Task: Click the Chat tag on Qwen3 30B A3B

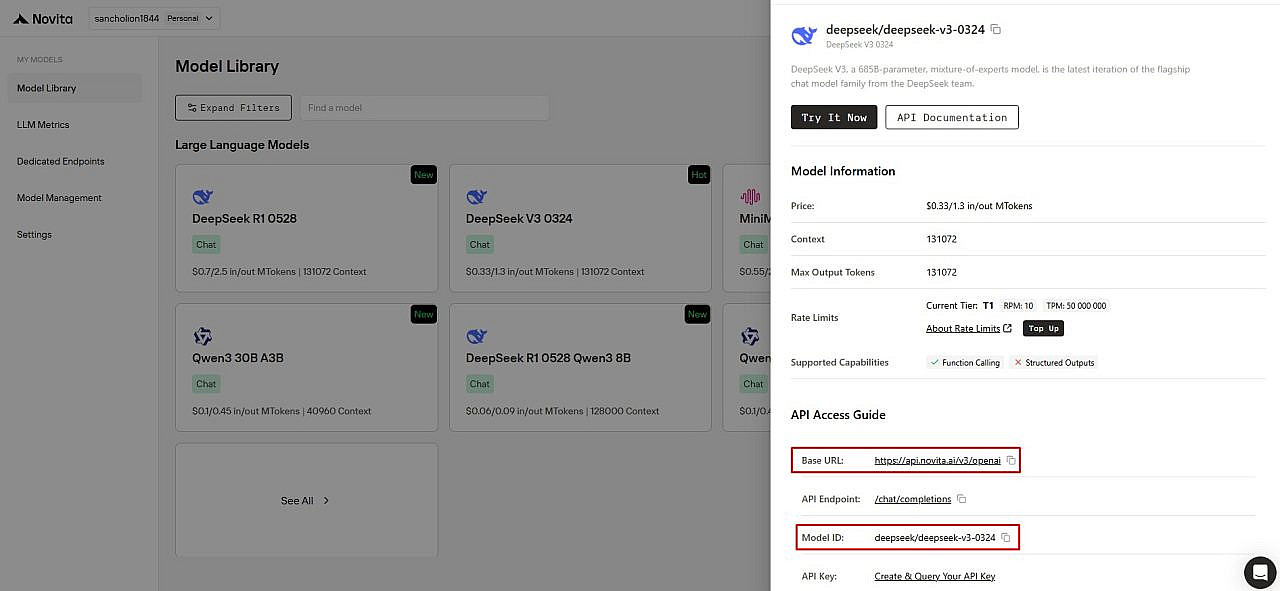Action: (206, 384)
